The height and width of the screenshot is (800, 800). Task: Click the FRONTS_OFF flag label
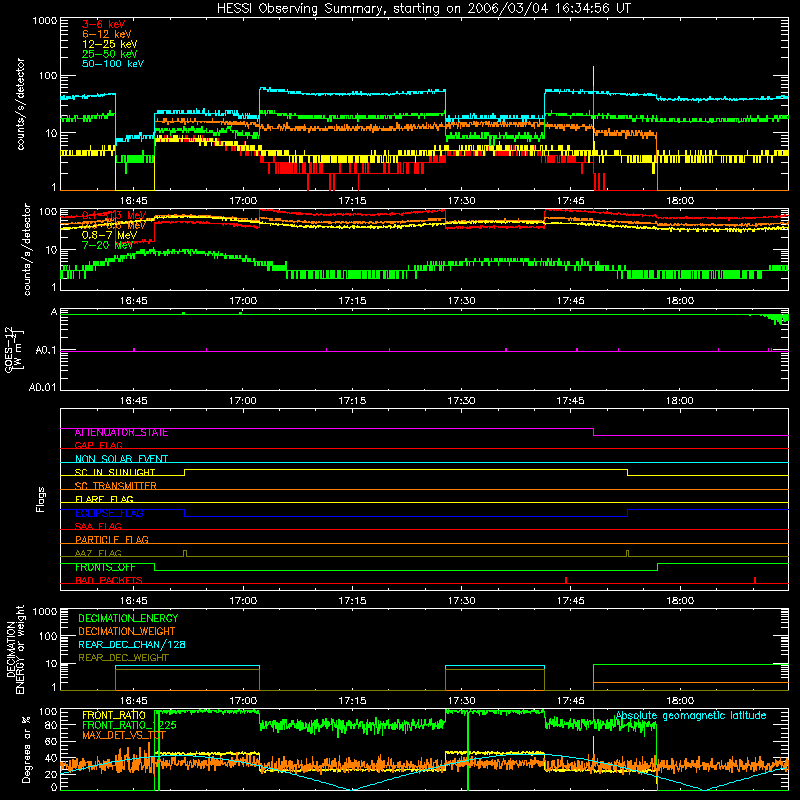(x=105, y=567)
